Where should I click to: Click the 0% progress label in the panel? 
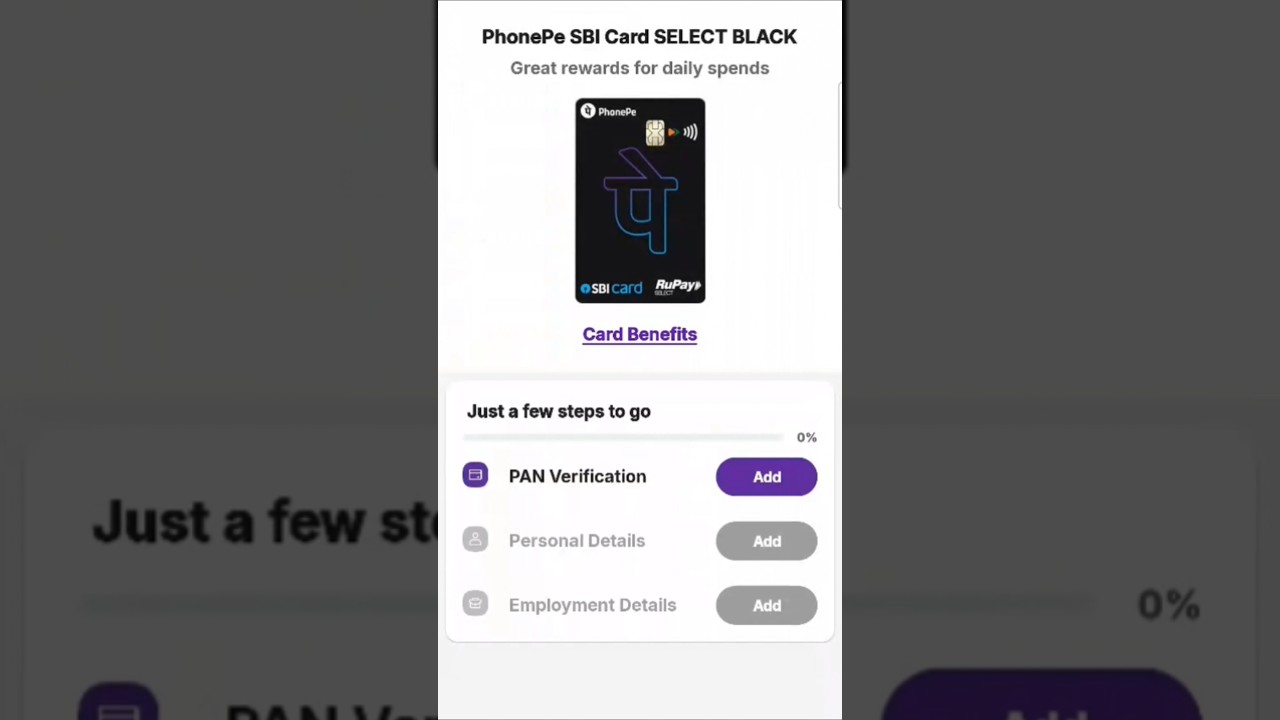coord(806,437)
